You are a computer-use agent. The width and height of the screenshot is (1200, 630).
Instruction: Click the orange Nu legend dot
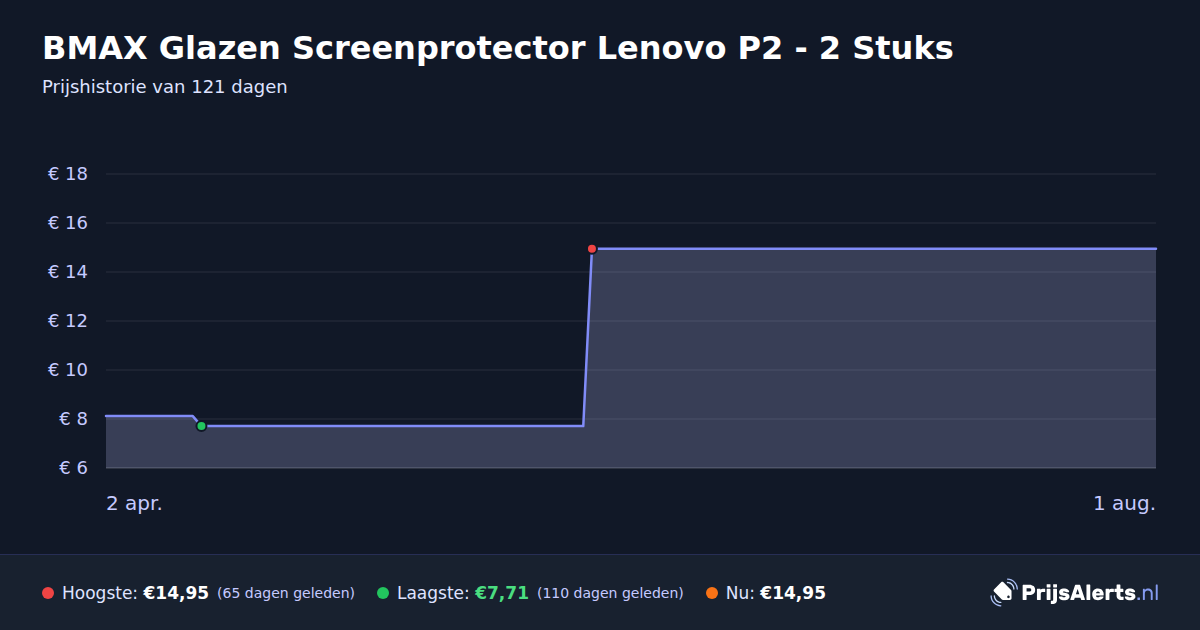(712, 593)
